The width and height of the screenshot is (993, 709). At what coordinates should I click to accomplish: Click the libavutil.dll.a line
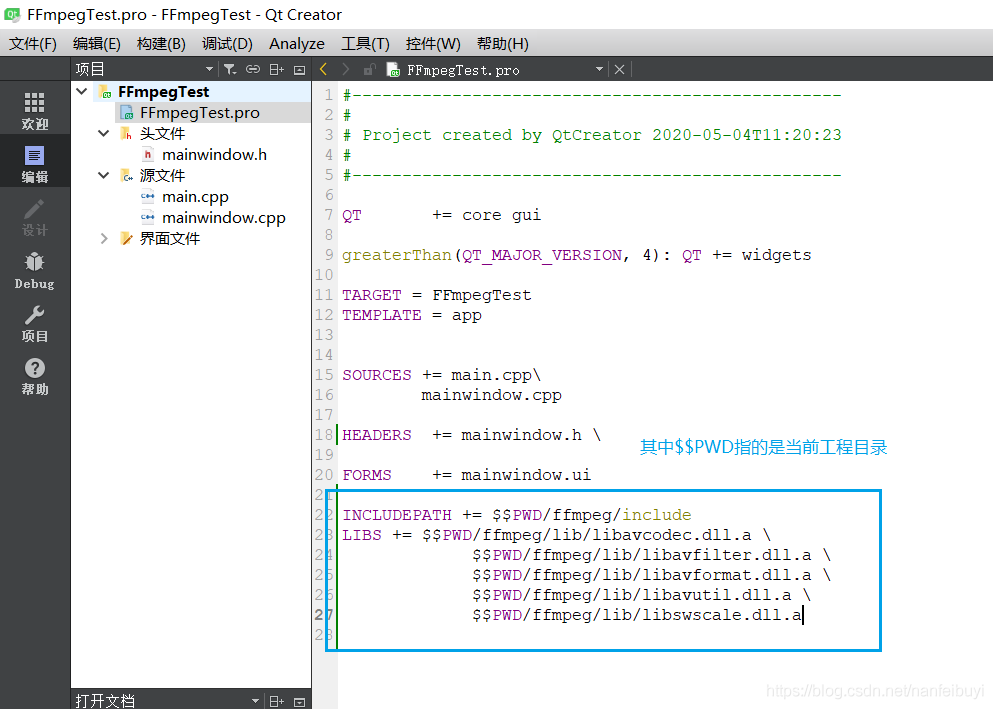coord(641,595)
